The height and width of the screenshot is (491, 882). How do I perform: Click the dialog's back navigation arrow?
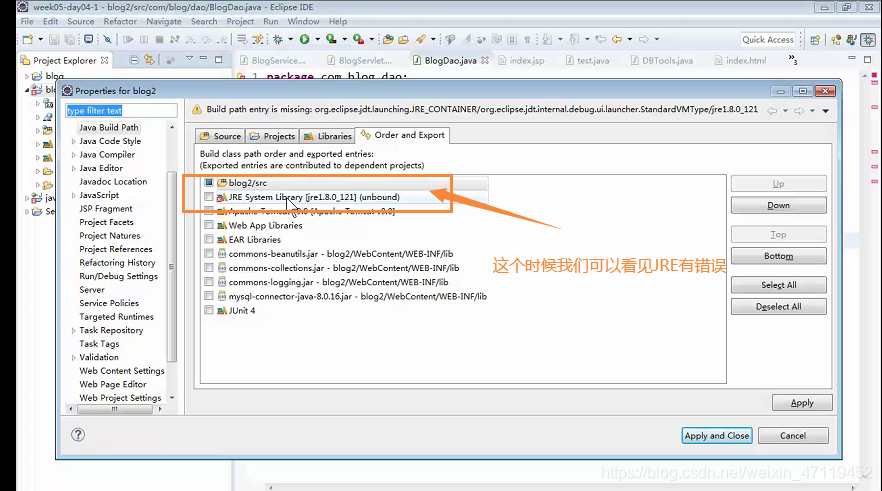point(772,111)
